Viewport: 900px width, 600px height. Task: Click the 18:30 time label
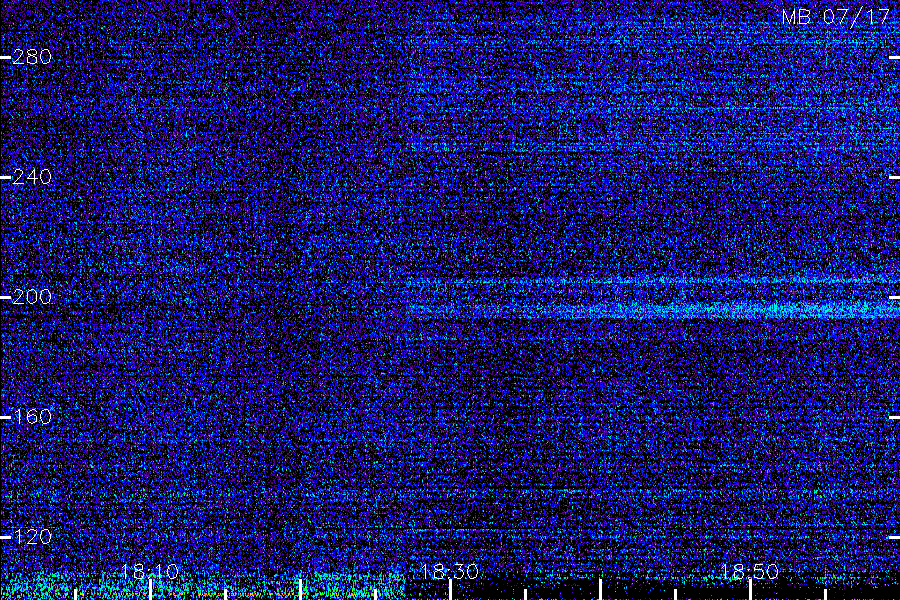point(449,572)
